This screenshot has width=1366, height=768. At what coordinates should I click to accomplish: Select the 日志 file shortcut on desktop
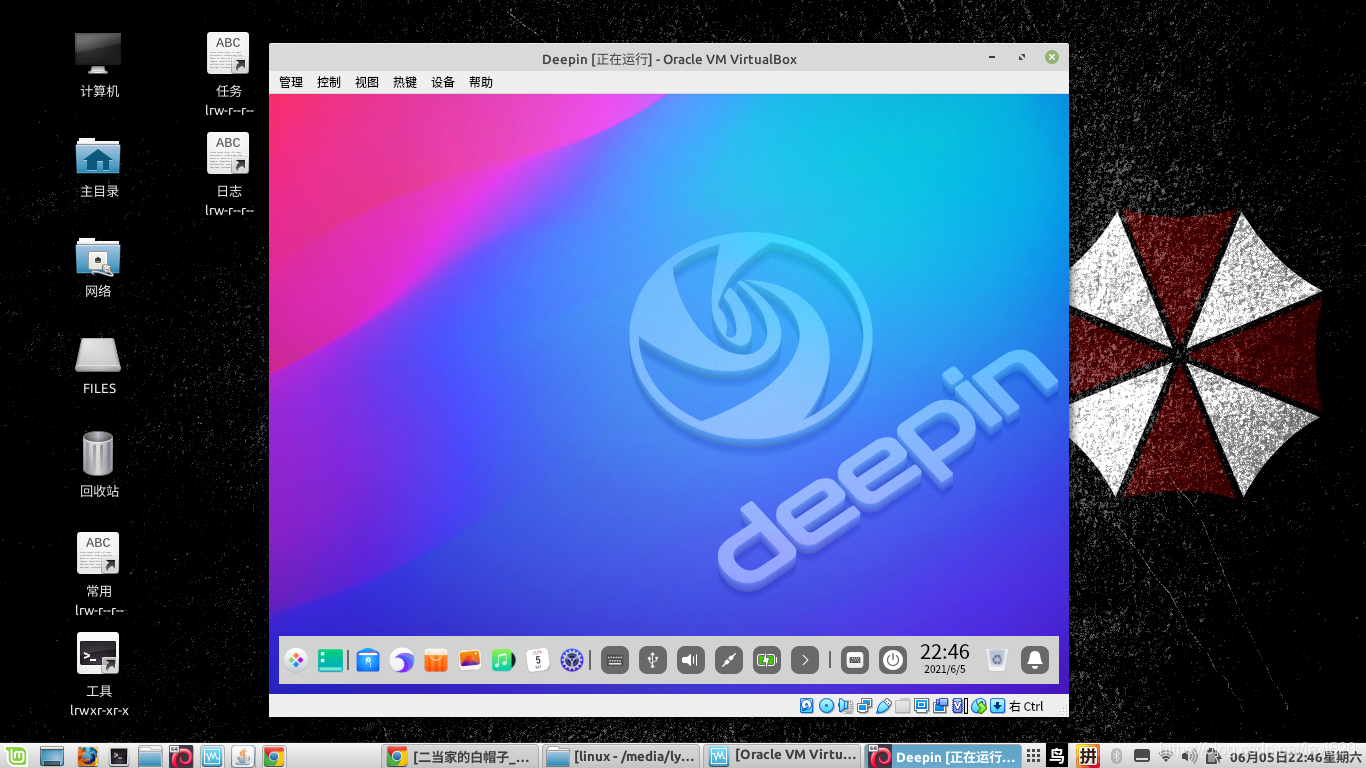229,173
